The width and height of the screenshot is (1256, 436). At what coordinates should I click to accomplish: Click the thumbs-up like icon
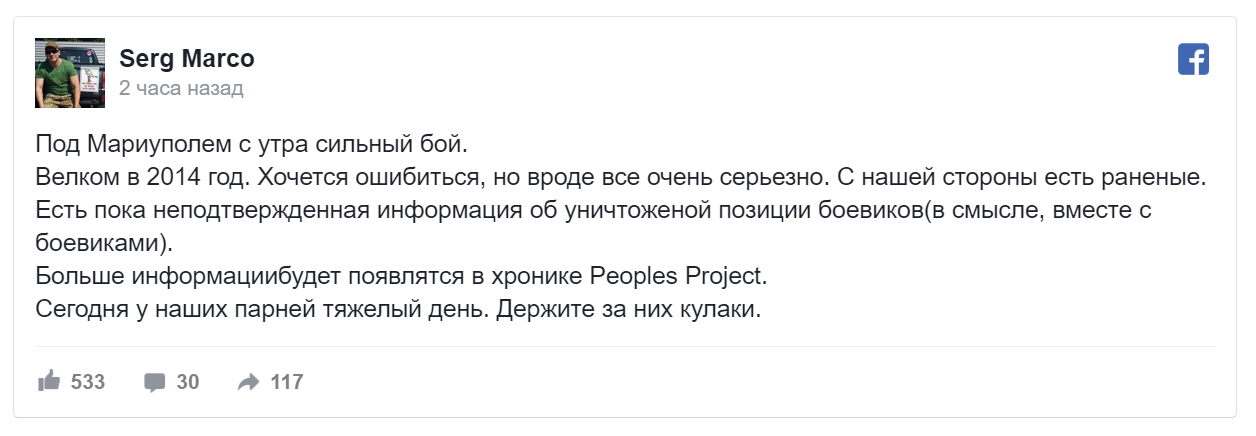[48, 381]
